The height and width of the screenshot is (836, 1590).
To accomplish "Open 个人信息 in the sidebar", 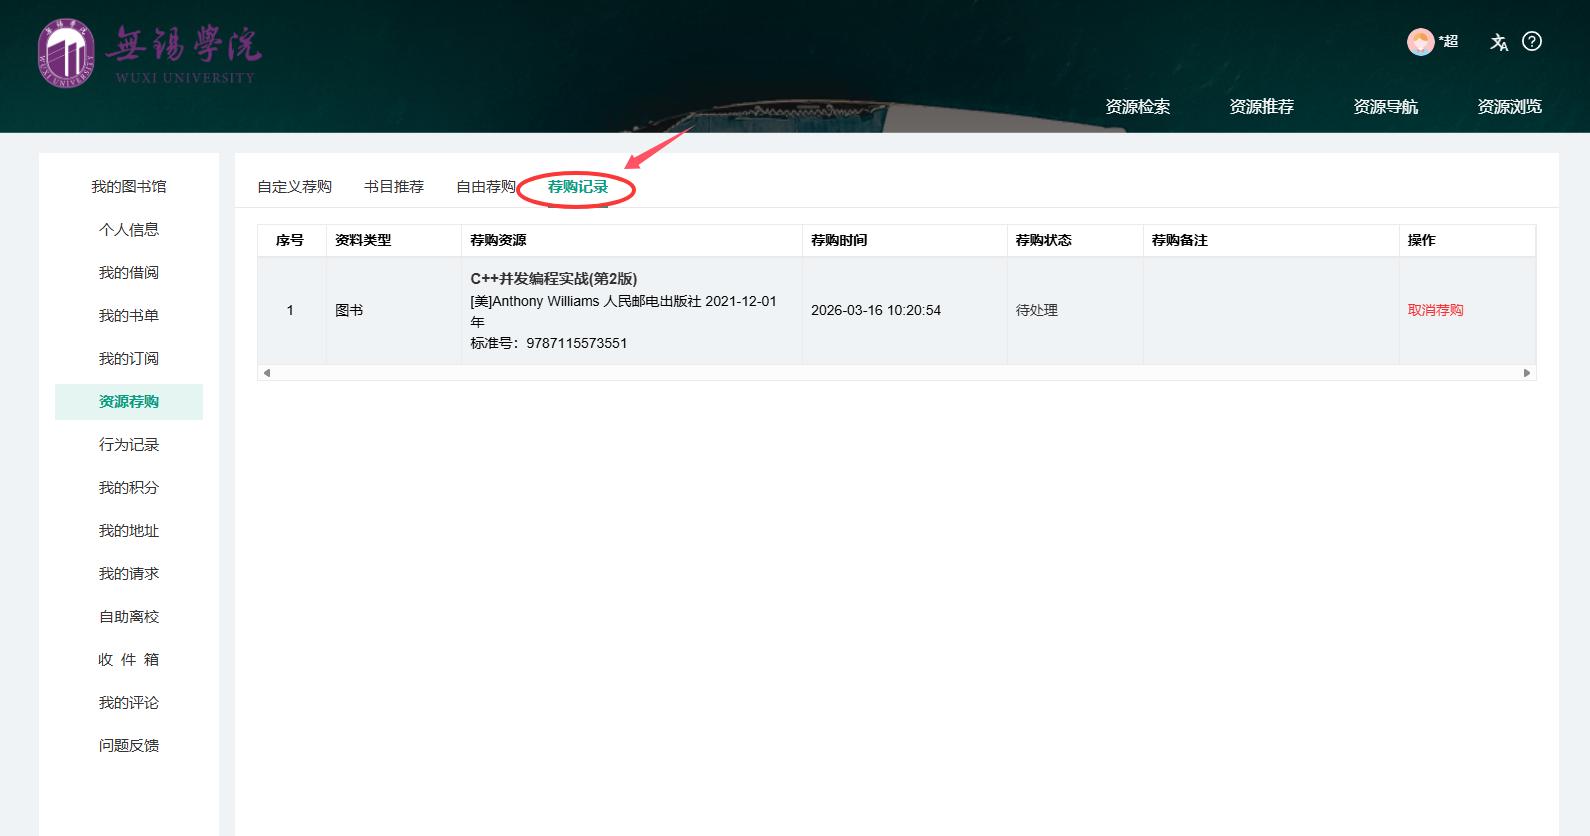I will (x=129, y=230).
